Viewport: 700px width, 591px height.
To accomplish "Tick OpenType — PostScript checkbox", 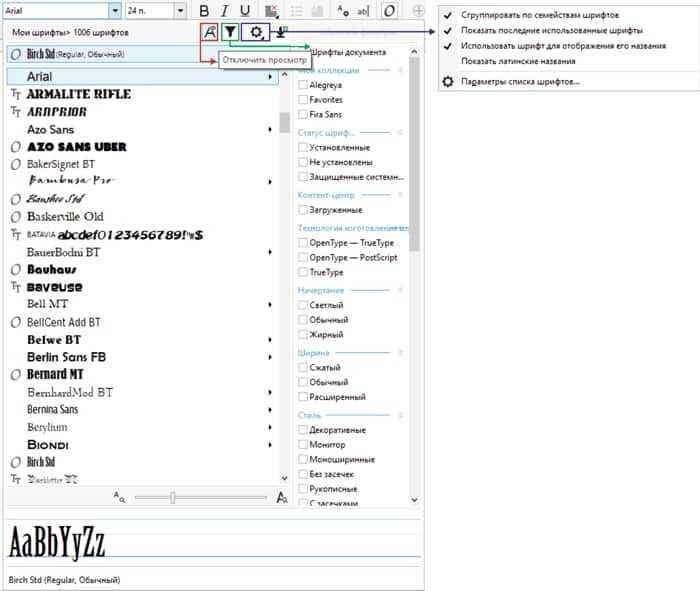I will point(303,257).
